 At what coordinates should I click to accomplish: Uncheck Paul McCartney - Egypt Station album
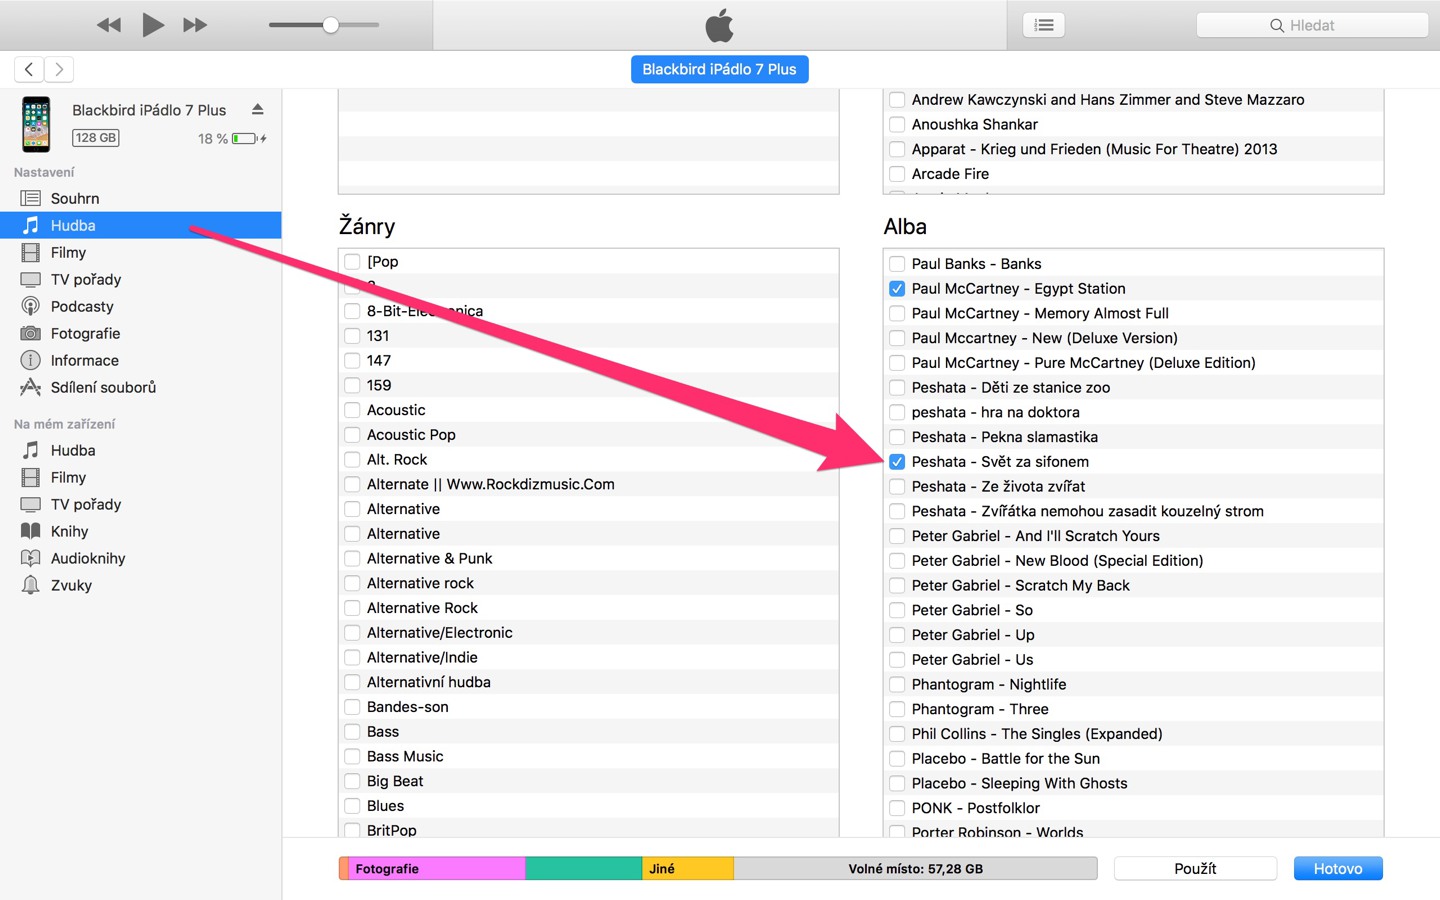(897, 289)
